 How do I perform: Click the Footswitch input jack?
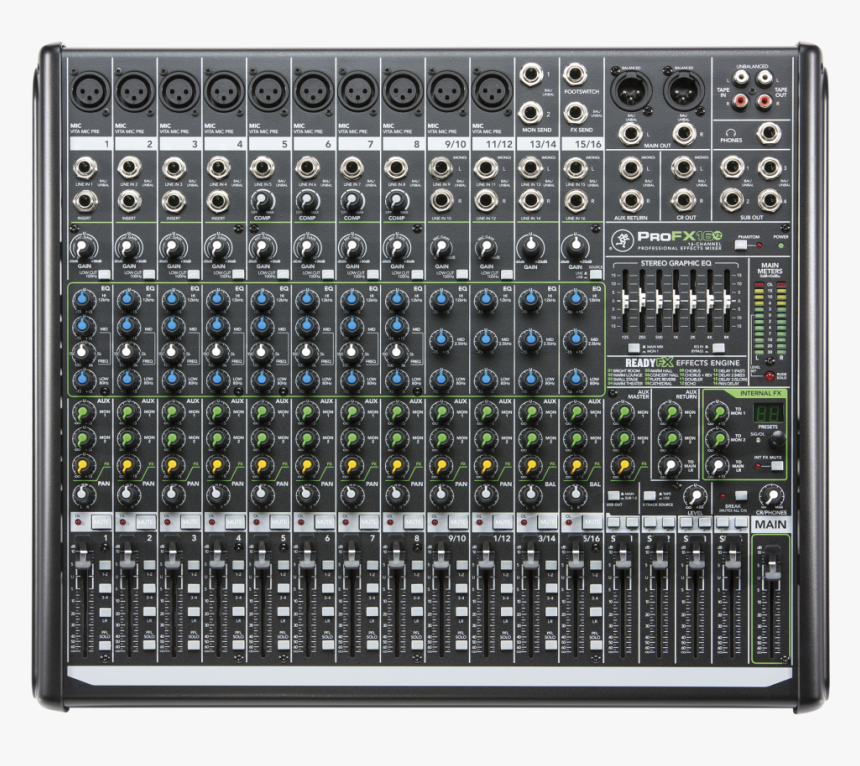(576, 74)
